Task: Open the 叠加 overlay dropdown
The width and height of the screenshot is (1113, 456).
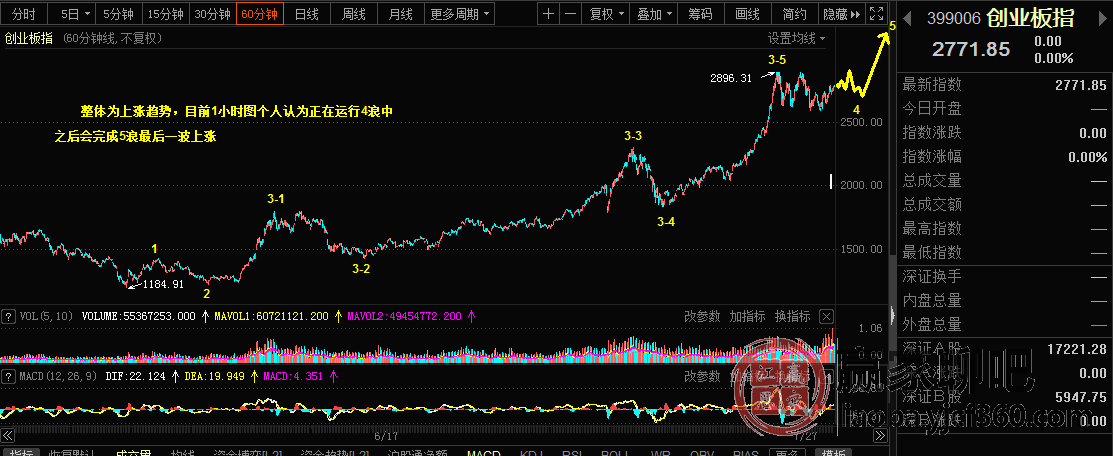Action: click(653, 13)
